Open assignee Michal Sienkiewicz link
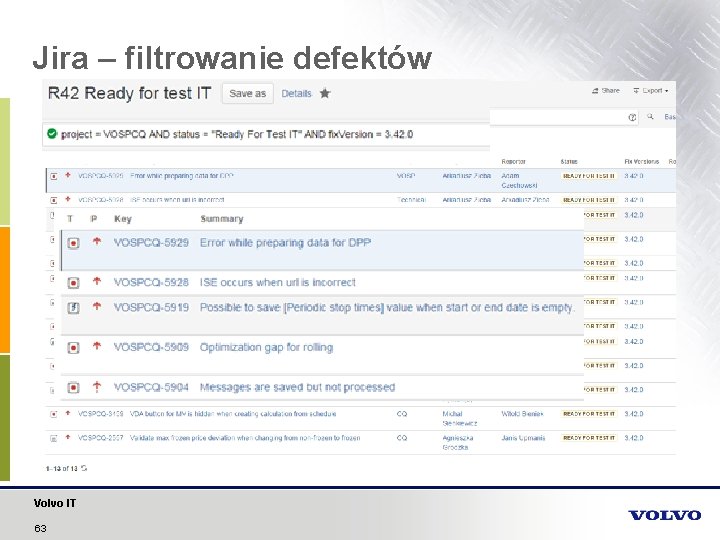 point(460,418)
